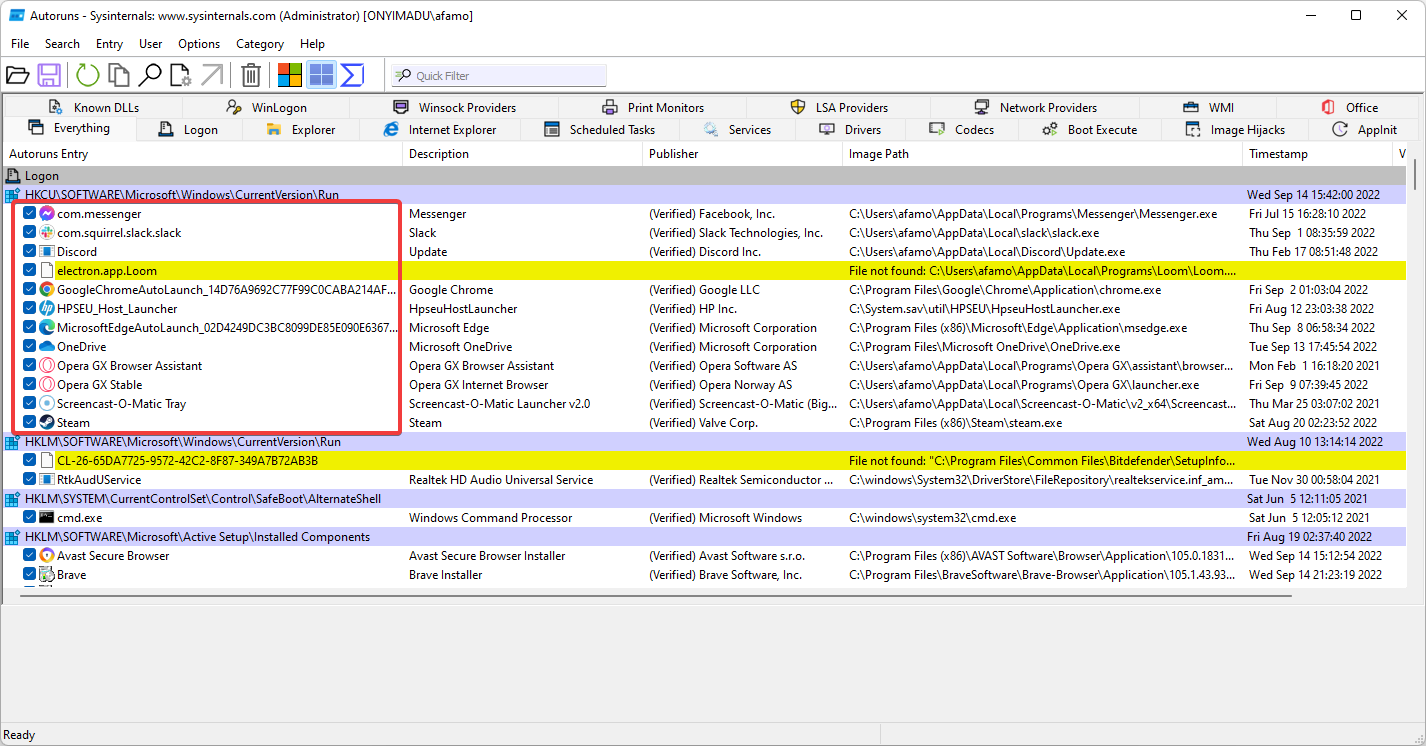Toggle the RtkAudUService checkbox
The width and height of the screenshot is (1426, 746).
30,480
